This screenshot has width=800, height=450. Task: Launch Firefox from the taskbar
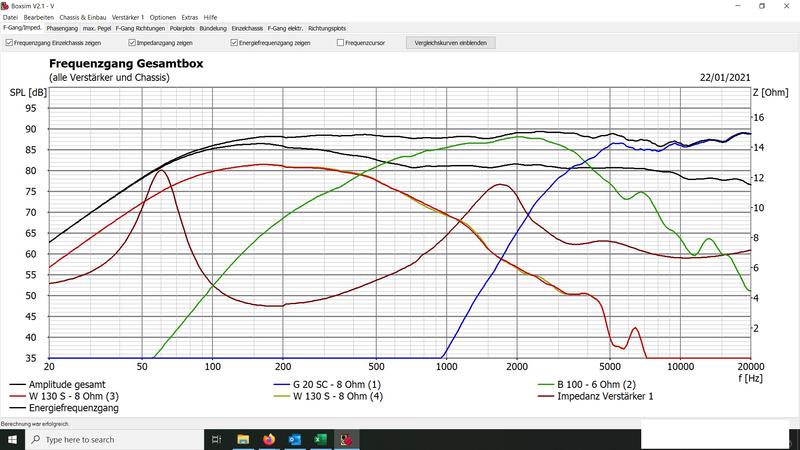tap(269, 439)
